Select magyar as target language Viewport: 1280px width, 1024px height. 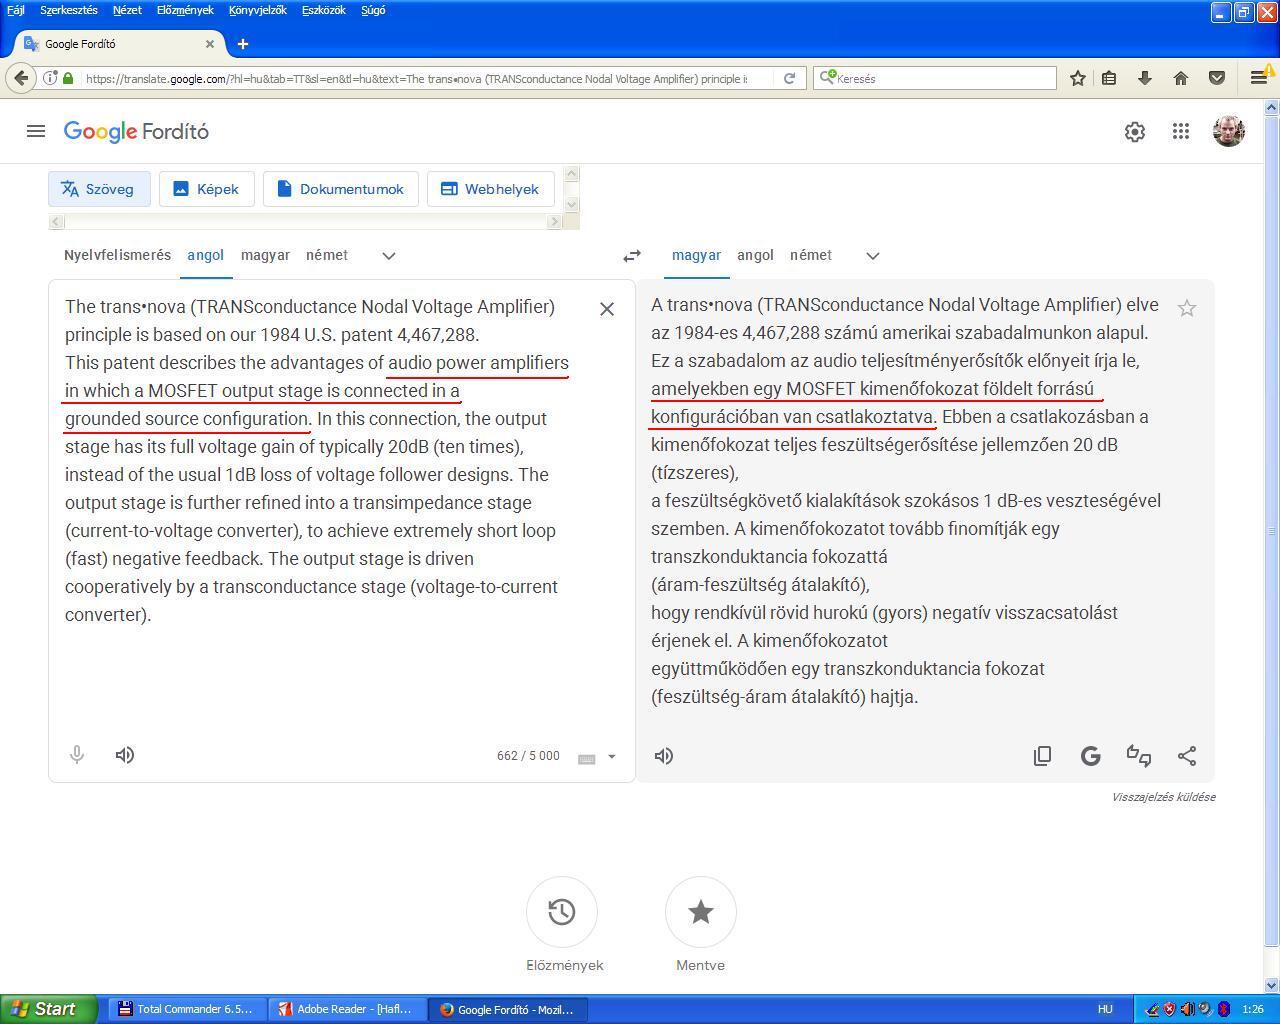(696, 255)
